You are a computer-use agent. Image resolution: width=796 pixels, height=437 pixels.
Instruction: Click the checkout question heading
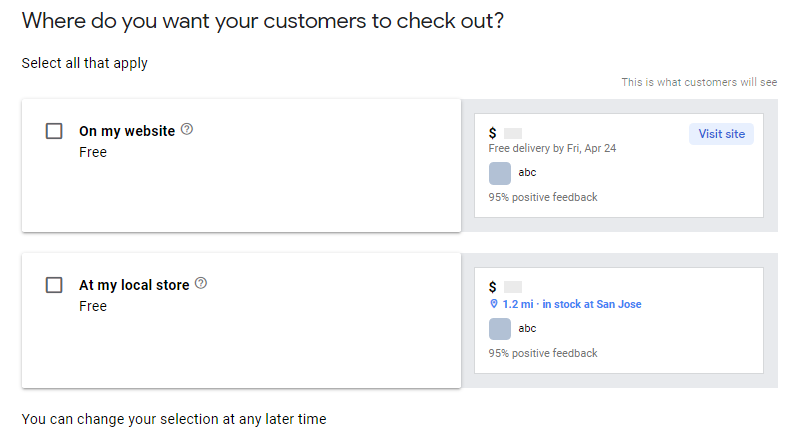coord(262,21)
